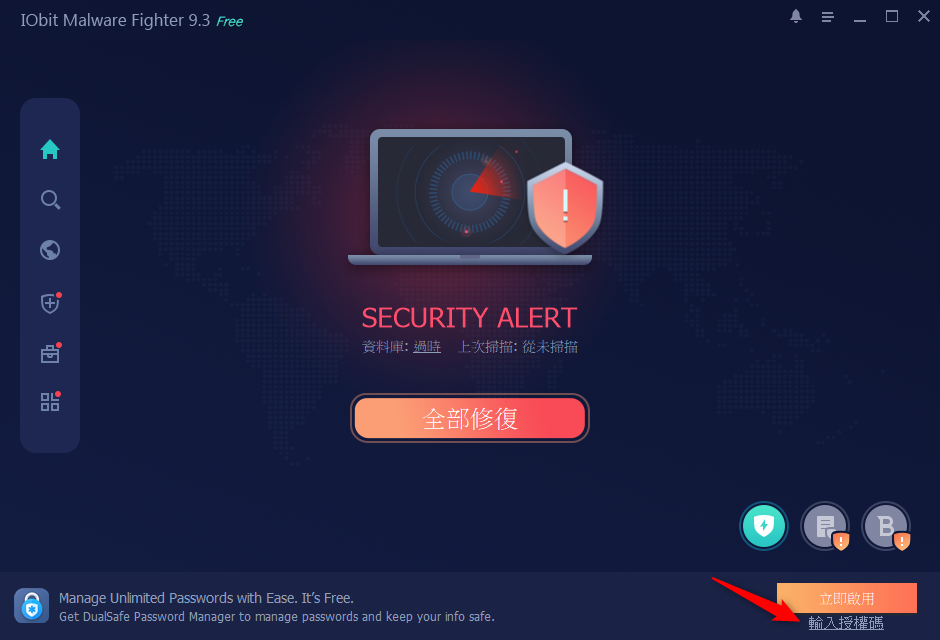Click the anti-ransomware engine icon with warning
Image resolution: width=940 pixels, height=640 pixels.
(825, 526)
